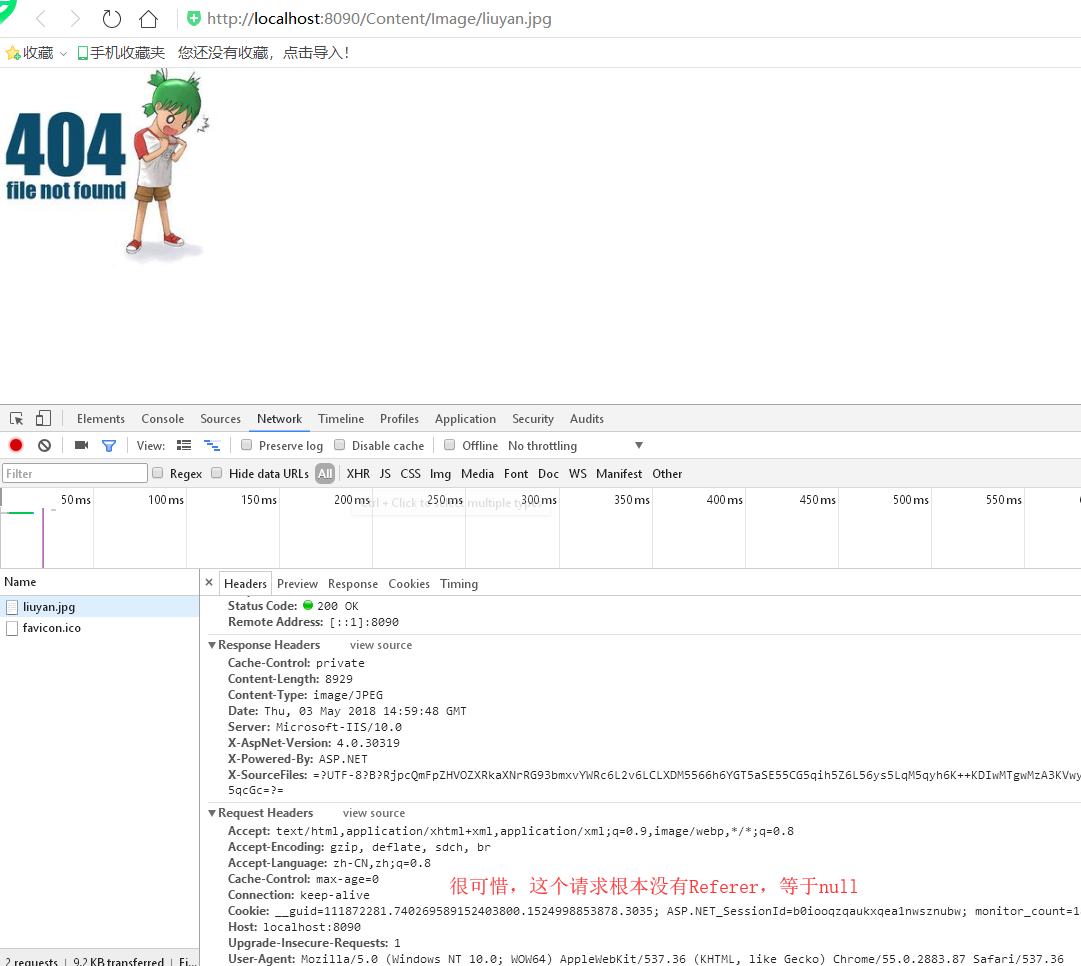Expand the 收藏 favorites dropdown arrow

tap(63, 54)
